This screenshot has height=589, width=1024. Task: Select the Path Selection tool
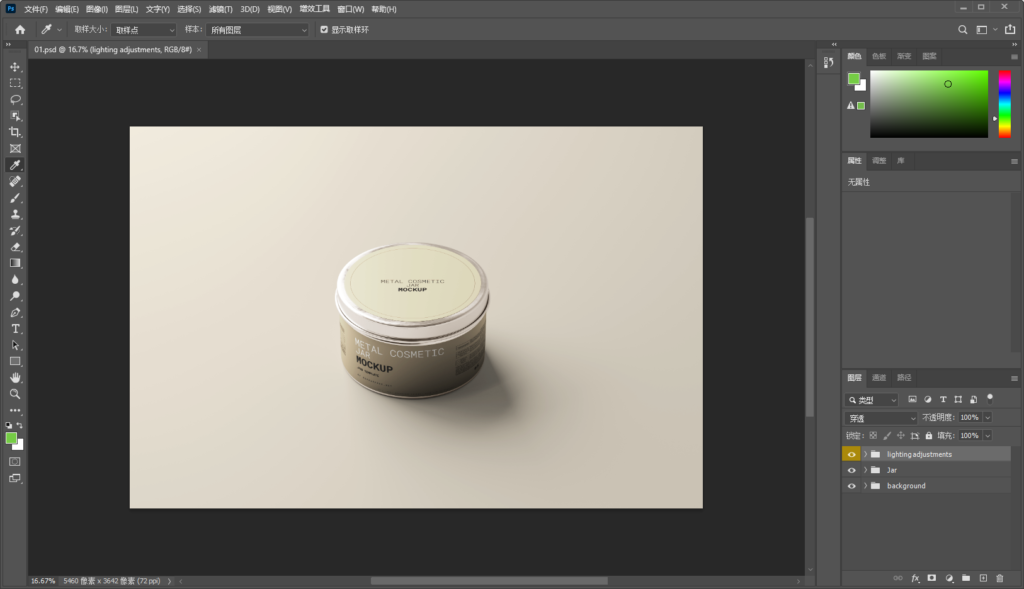pyautogui.click(x=15, y=345)
